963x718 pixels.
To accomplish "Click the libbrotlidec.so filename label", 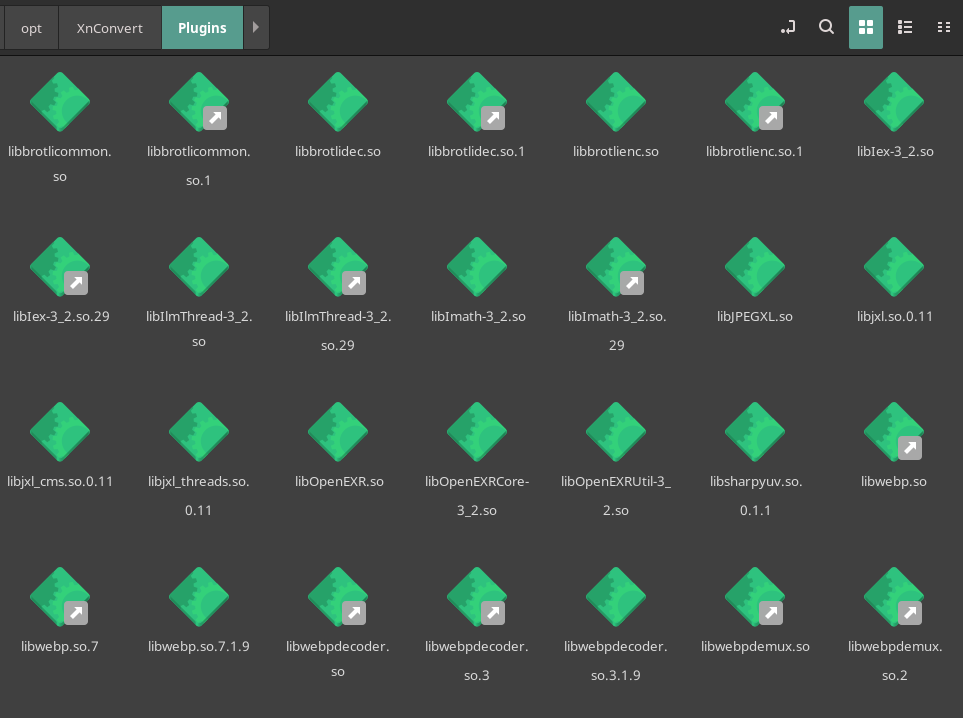I will [338, 152].
